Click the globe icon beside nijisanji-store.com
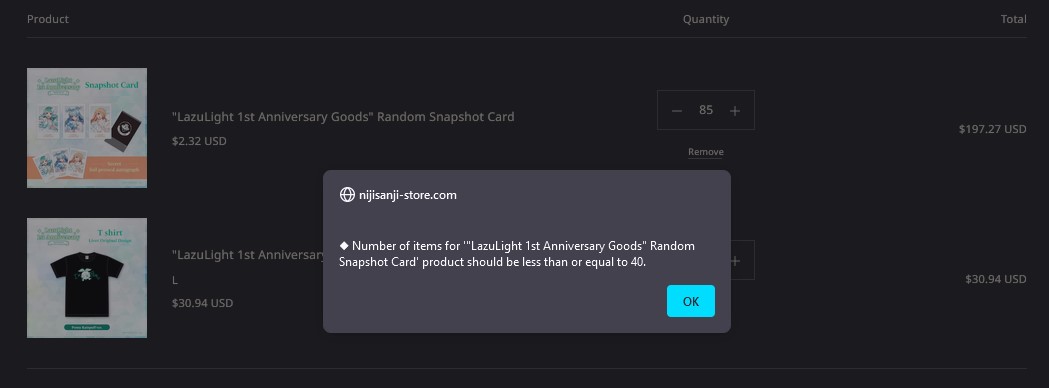The height and width of the screenshot is (388, 1049). click(347, 195)
